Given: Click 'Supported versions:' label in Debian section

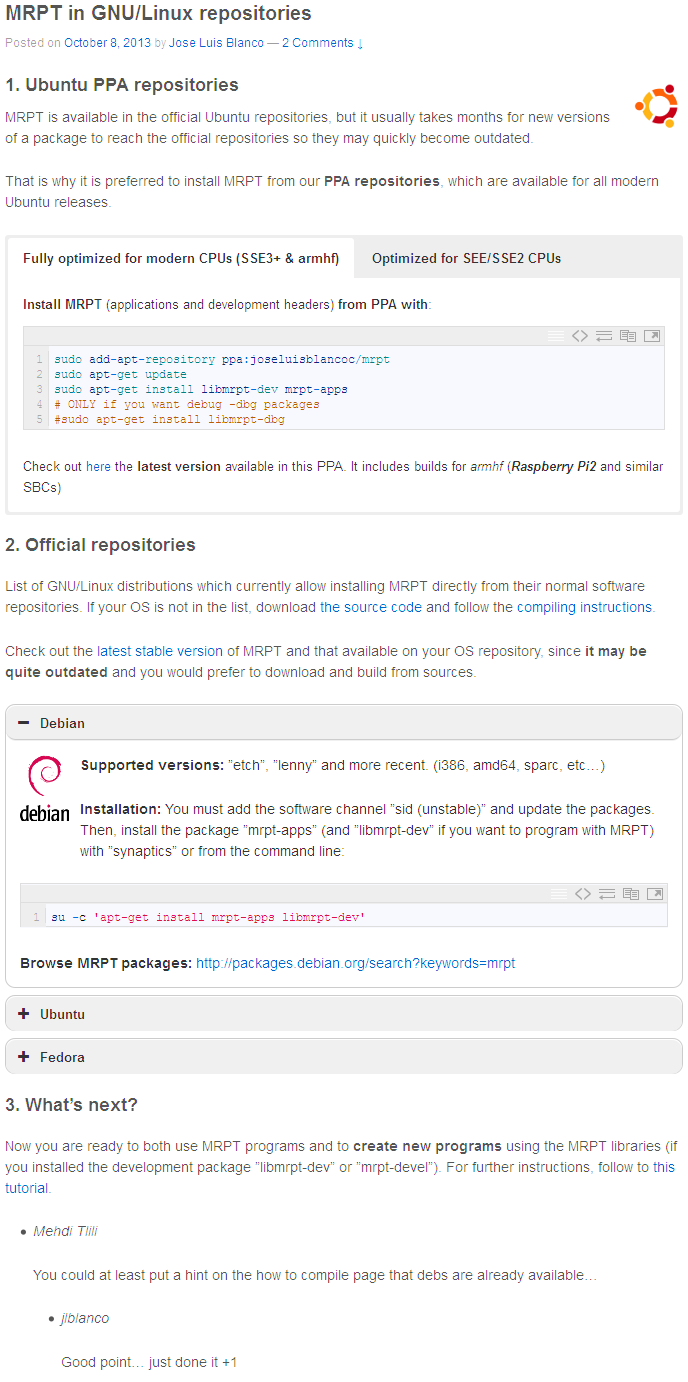Looking at the screenshot, I should tap(152, 765).
